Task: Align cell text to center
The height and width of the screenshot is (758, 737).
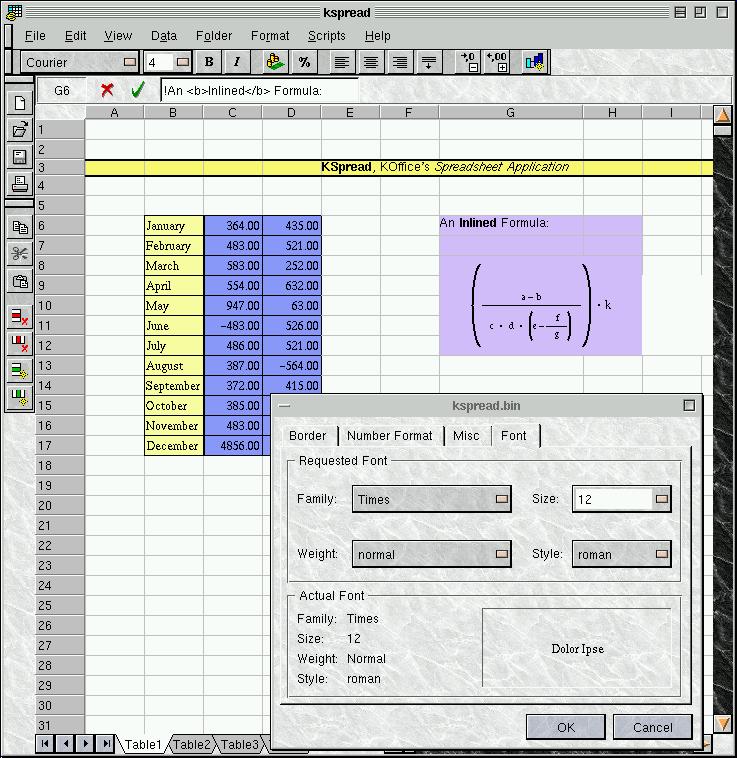Action: (x=371, y=62)
